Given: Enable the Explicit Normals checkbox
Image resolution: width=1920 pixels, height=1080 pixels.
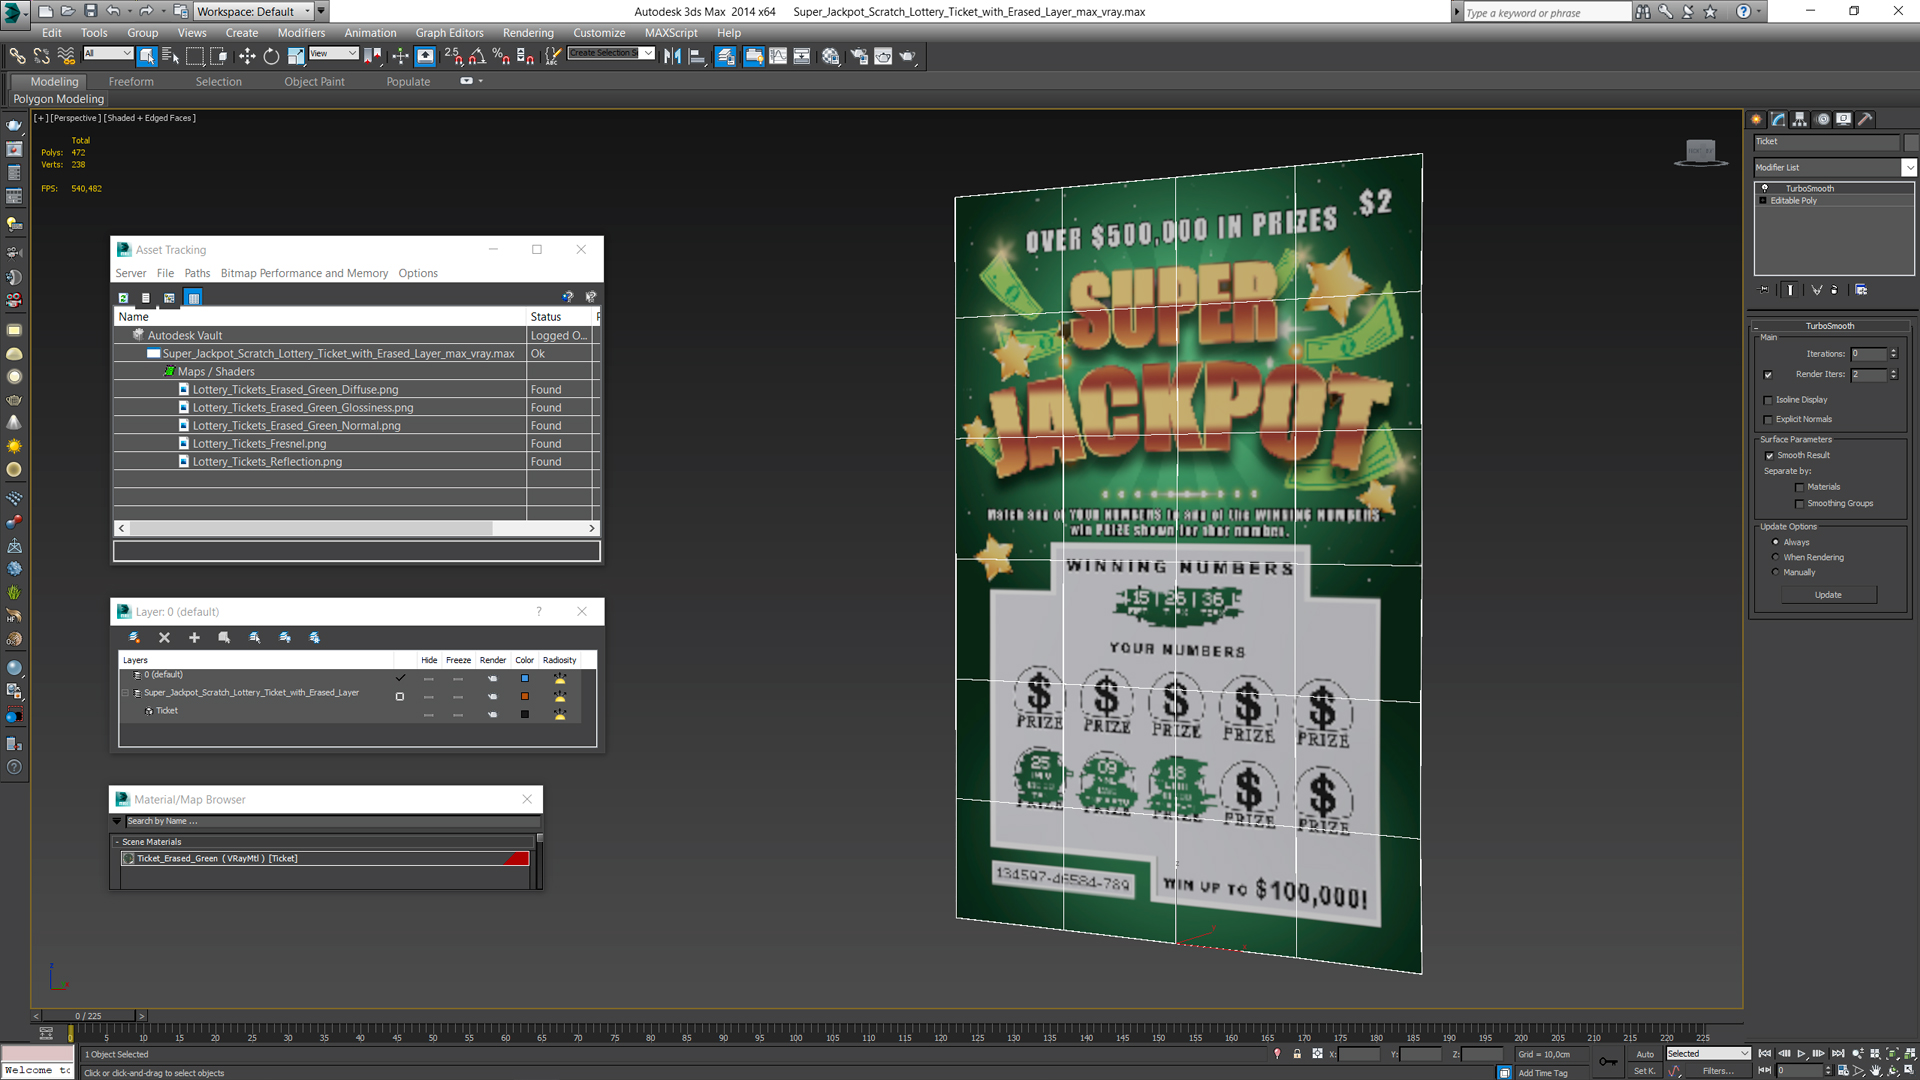Looking at the screenshot, I should [x=1768, y=420].
